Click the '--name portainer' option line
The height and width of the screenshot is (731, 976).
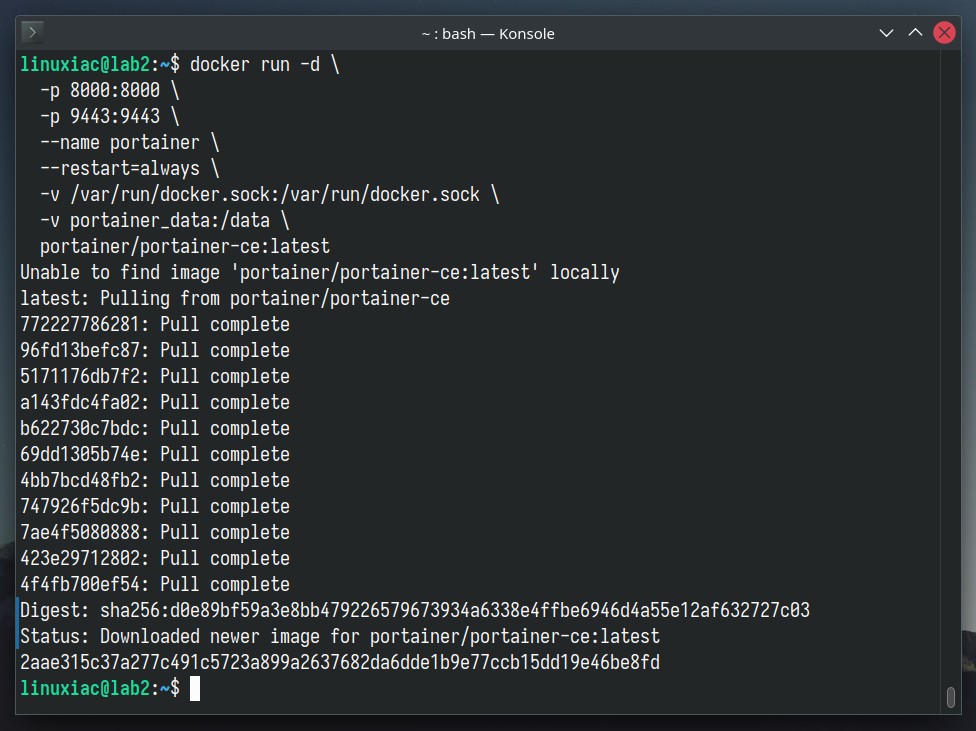[120, 143]
